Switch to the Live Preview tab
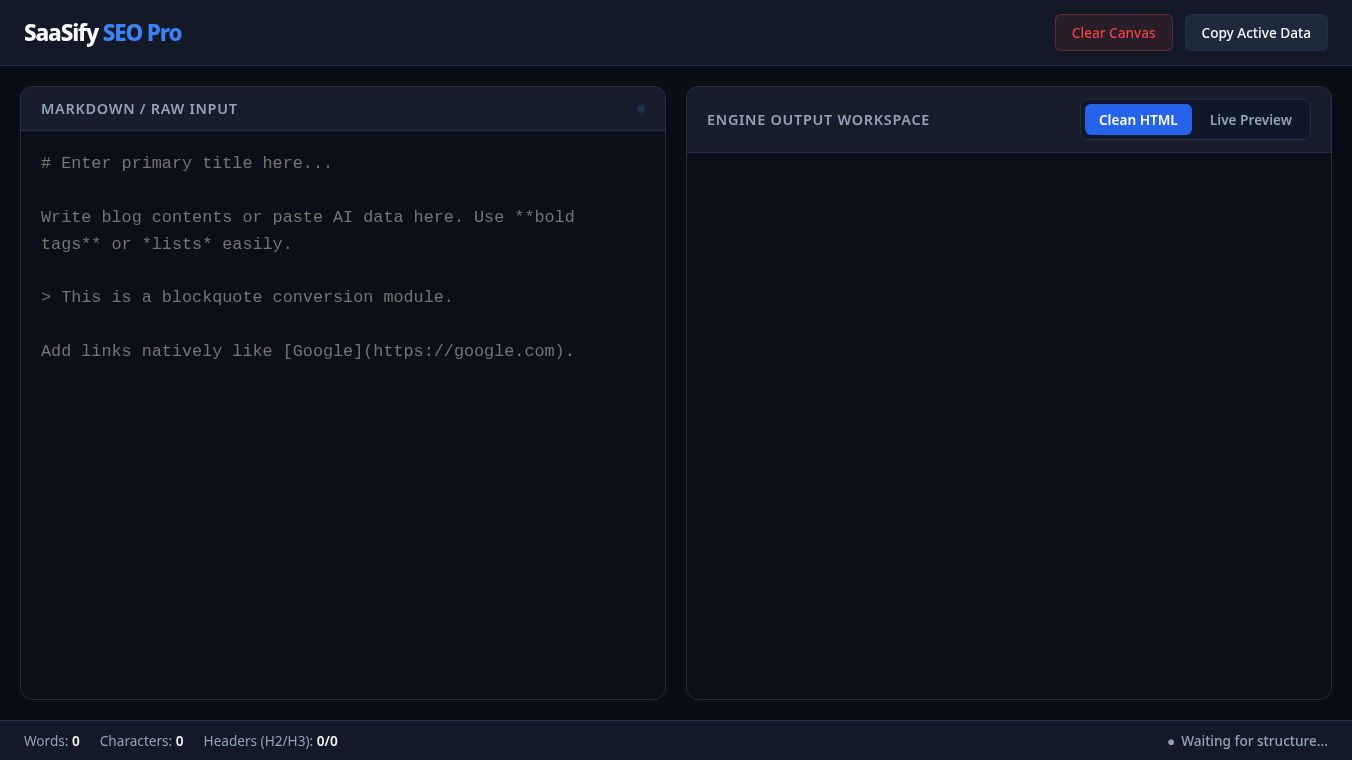 point(1250,120)
